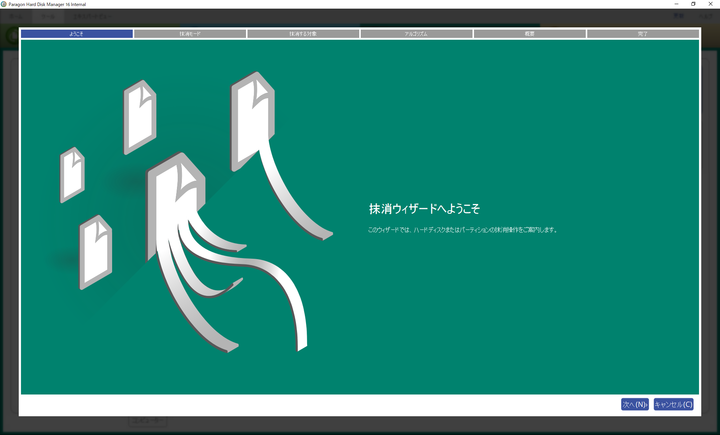Select the 完了 step tab
The width and height of the screenshot is (720, 435).
tap(642, 33)
